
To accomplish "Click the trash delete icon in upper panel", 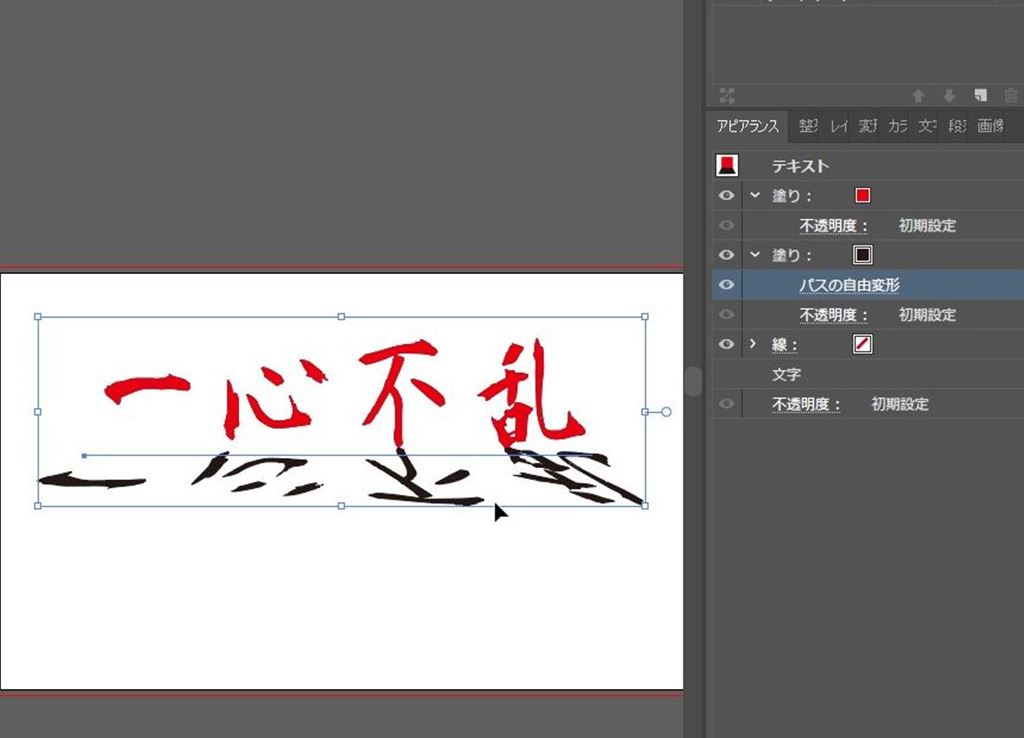I will tap(1010, 96).
